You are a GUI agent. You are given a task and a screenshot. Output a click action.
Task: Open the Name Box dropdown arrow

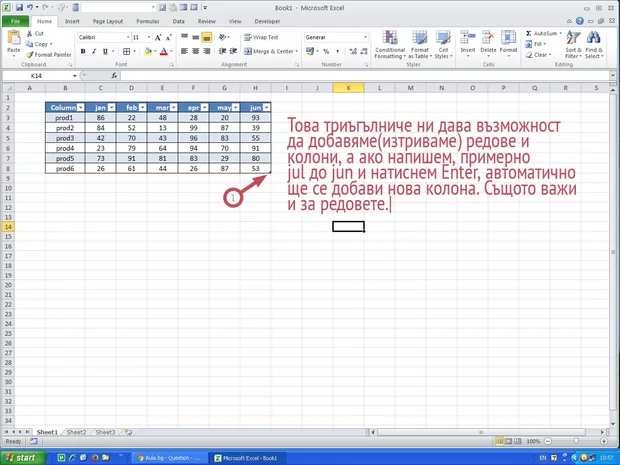point(74,76)
